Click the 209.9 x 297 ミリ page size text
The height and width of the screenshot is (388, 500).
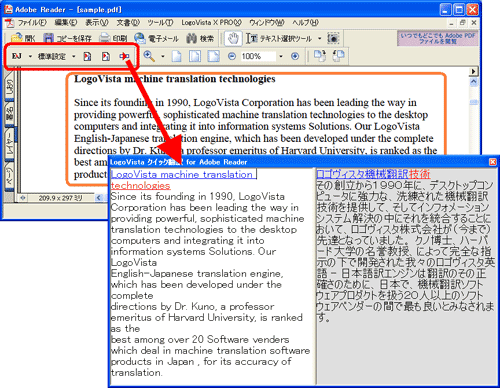coord(61,198)
